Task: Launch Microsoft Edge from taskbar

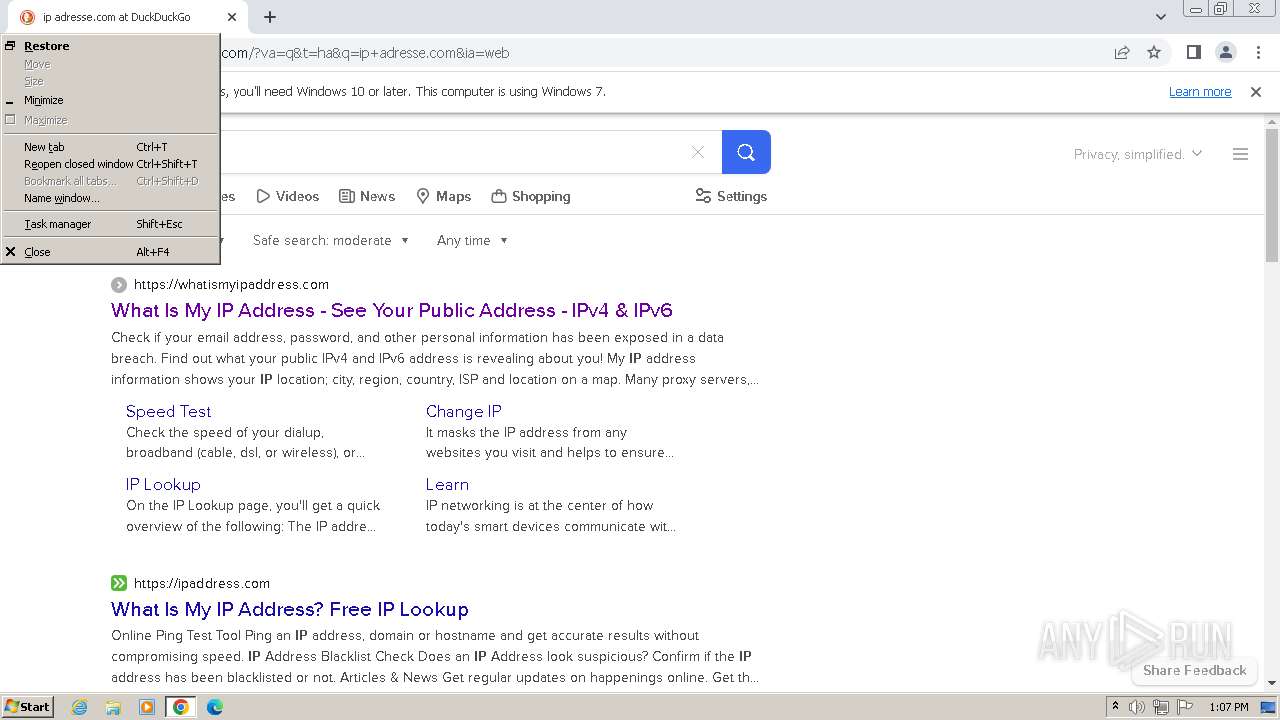Action: (215, 707)
